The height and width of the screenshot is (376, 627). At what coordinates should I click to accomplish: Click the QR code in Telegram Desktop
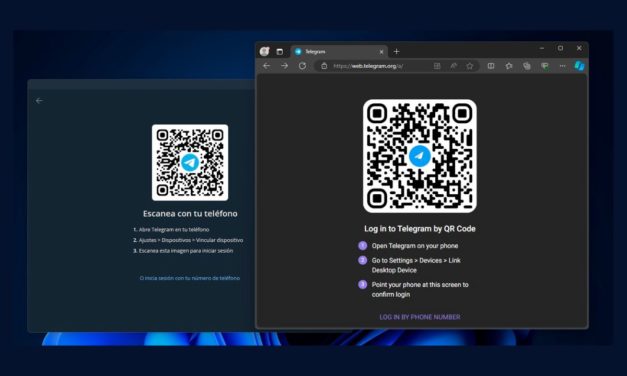click(x=190, y=162)
